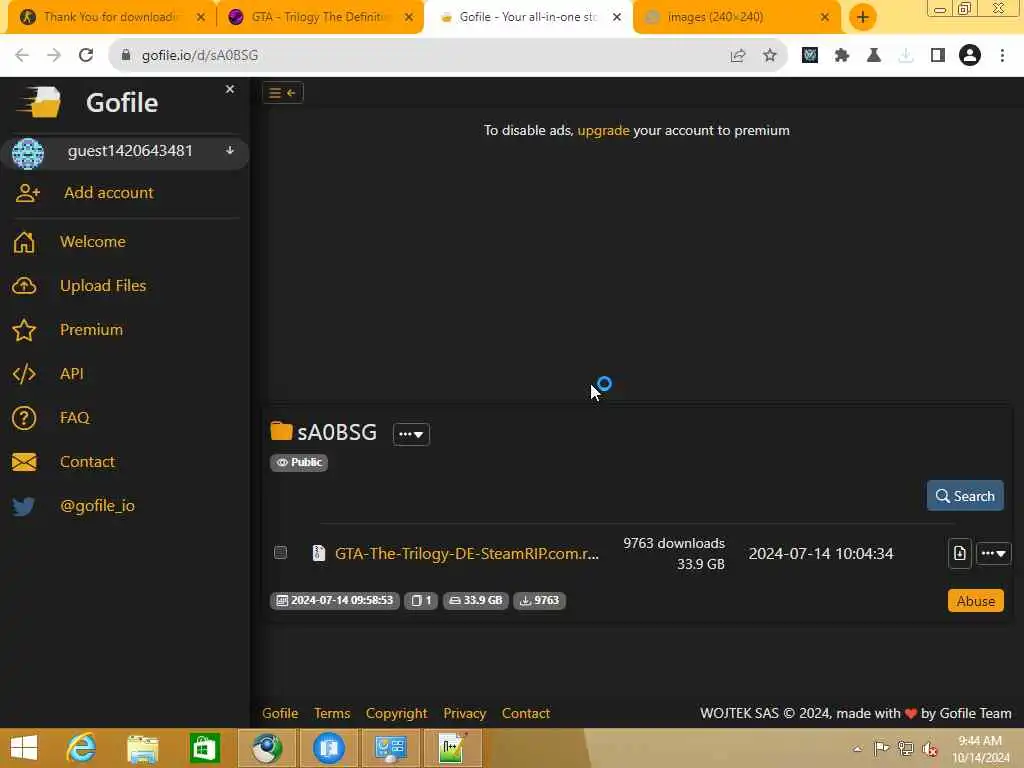Share this page icon in address bar

click(x=738, y=56)
